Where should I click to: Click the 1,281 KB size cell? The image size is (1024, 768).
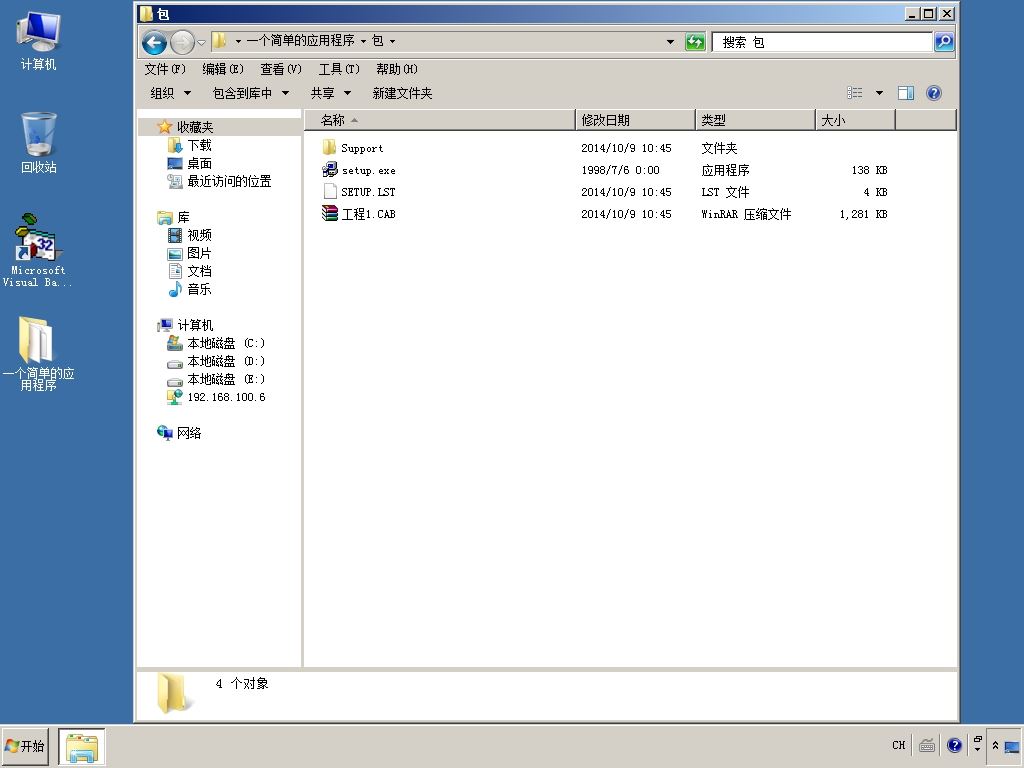pyautogui.click(x=863, y=214)
